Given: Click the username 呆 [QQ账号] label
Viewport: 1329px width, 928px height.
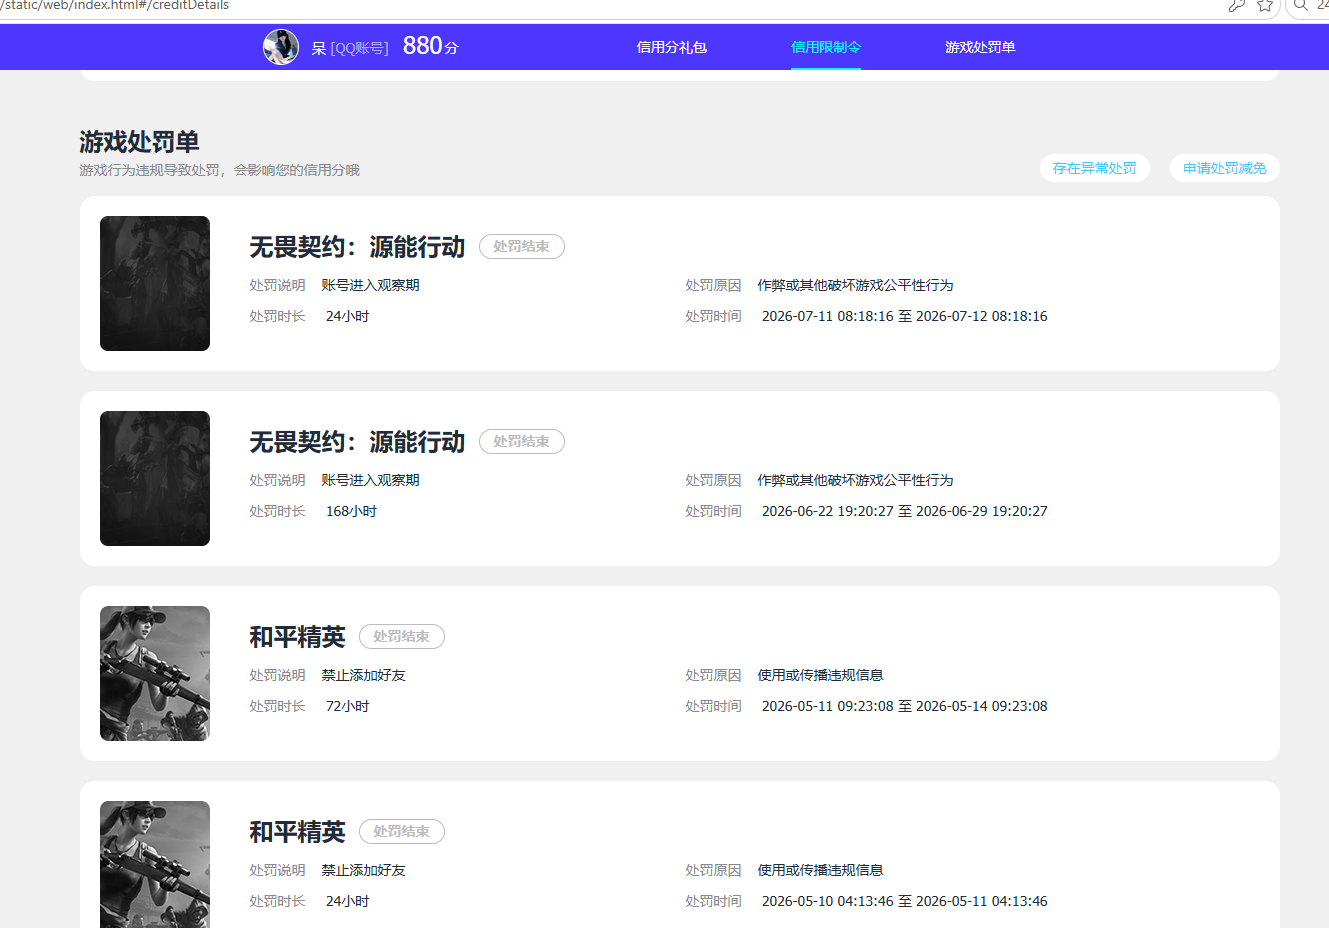Looking at the screenshot, I should coord(350,48).
